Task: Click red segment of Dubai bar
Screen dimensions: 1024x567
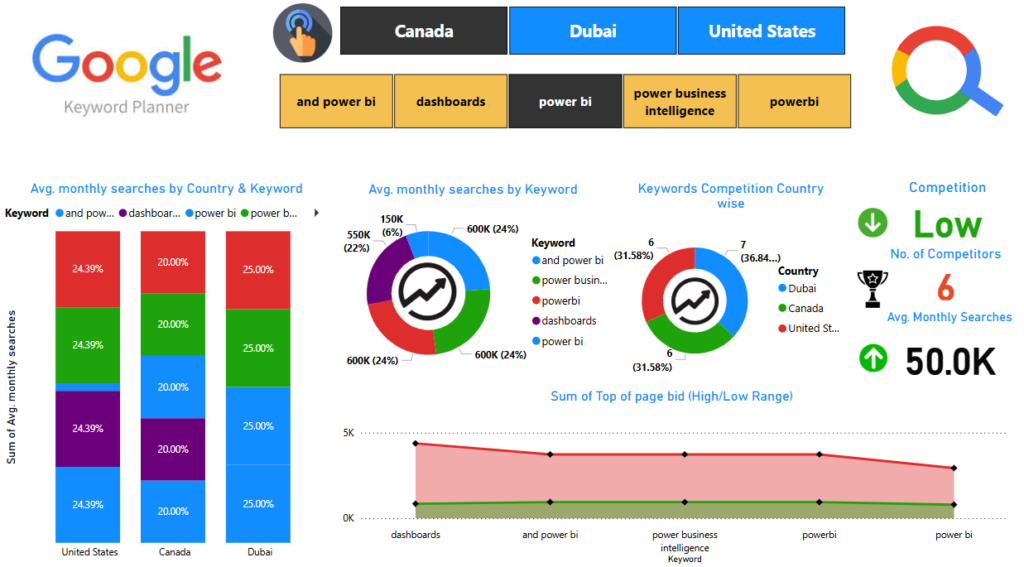Action: (258, 270)
